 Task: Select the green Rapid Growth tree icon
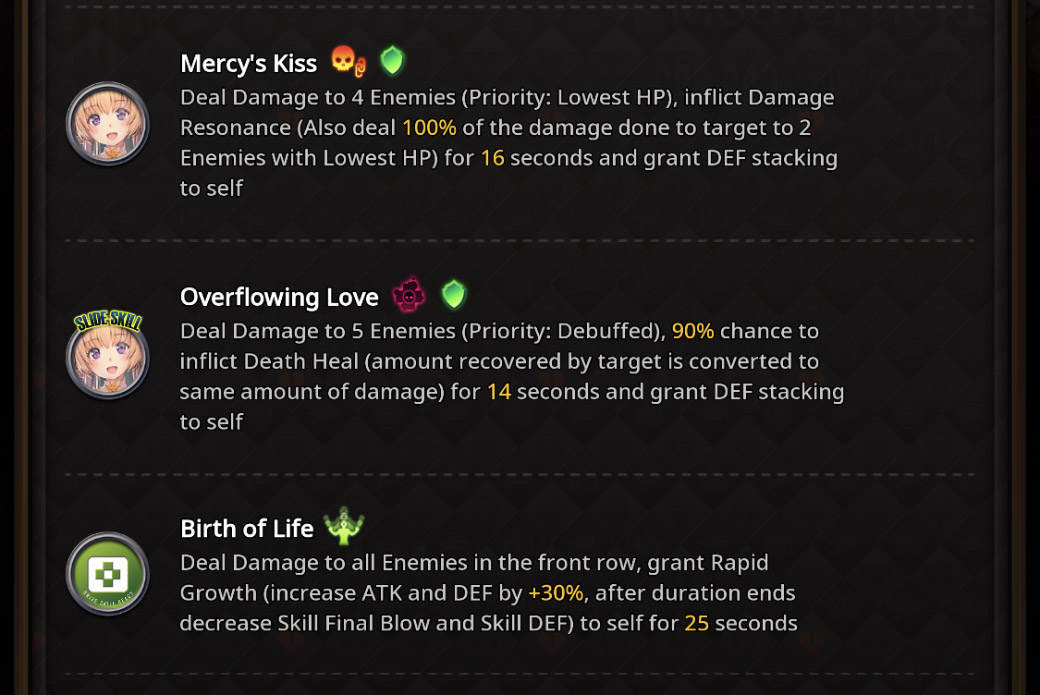coord(344,526)
